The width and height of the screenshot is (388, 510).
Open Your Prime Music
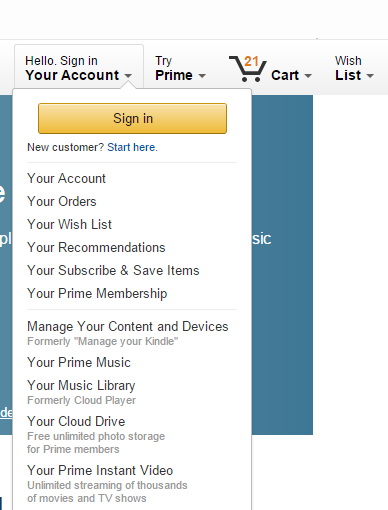(79, 363)
